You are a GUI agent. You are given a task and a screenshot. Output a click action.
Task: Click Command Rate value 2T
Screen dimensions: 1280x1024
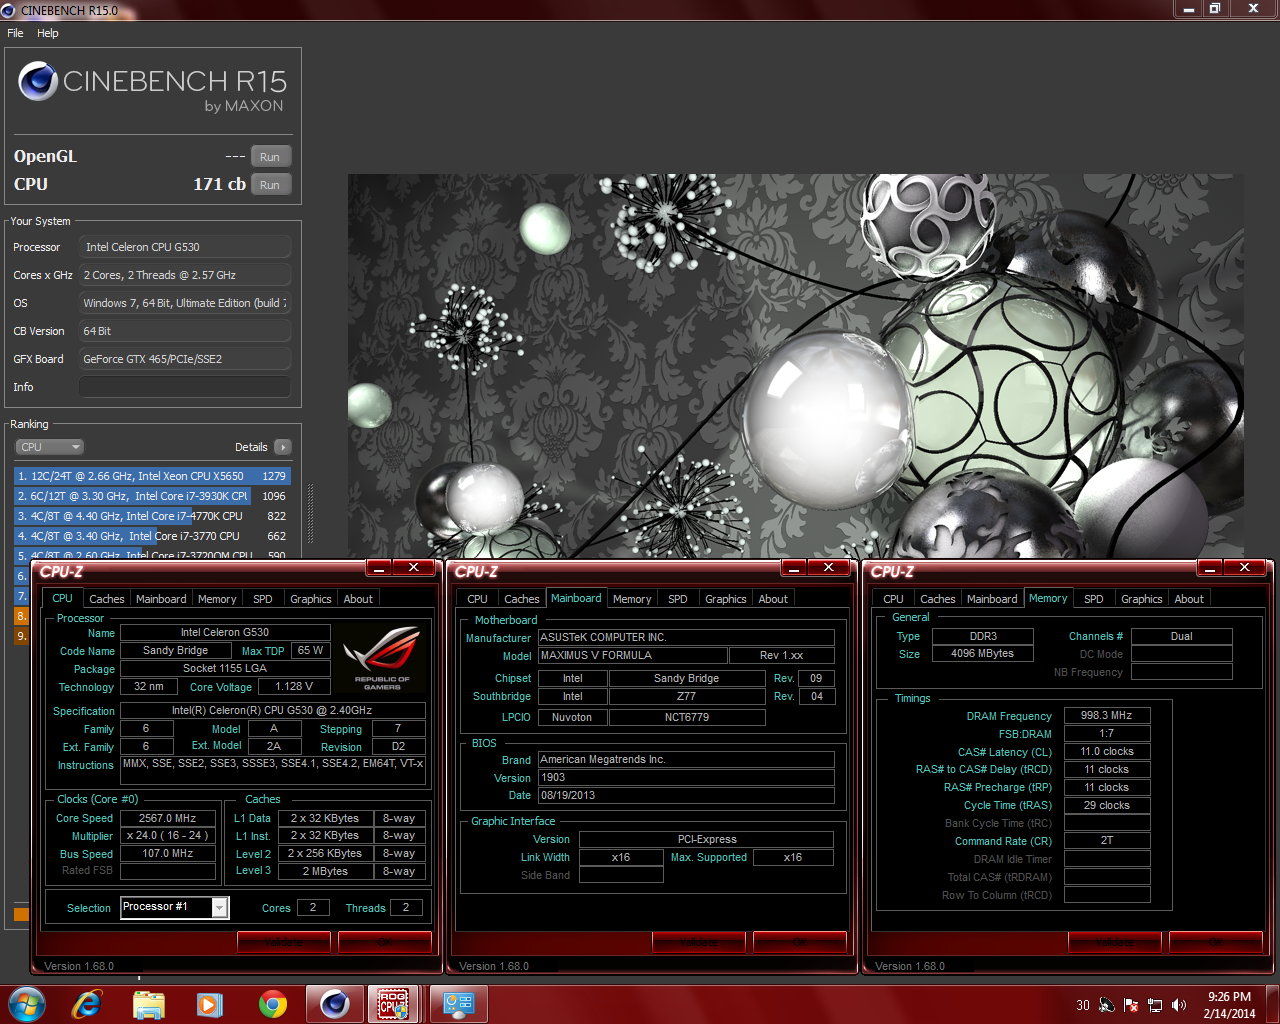tap(1107, 841)
